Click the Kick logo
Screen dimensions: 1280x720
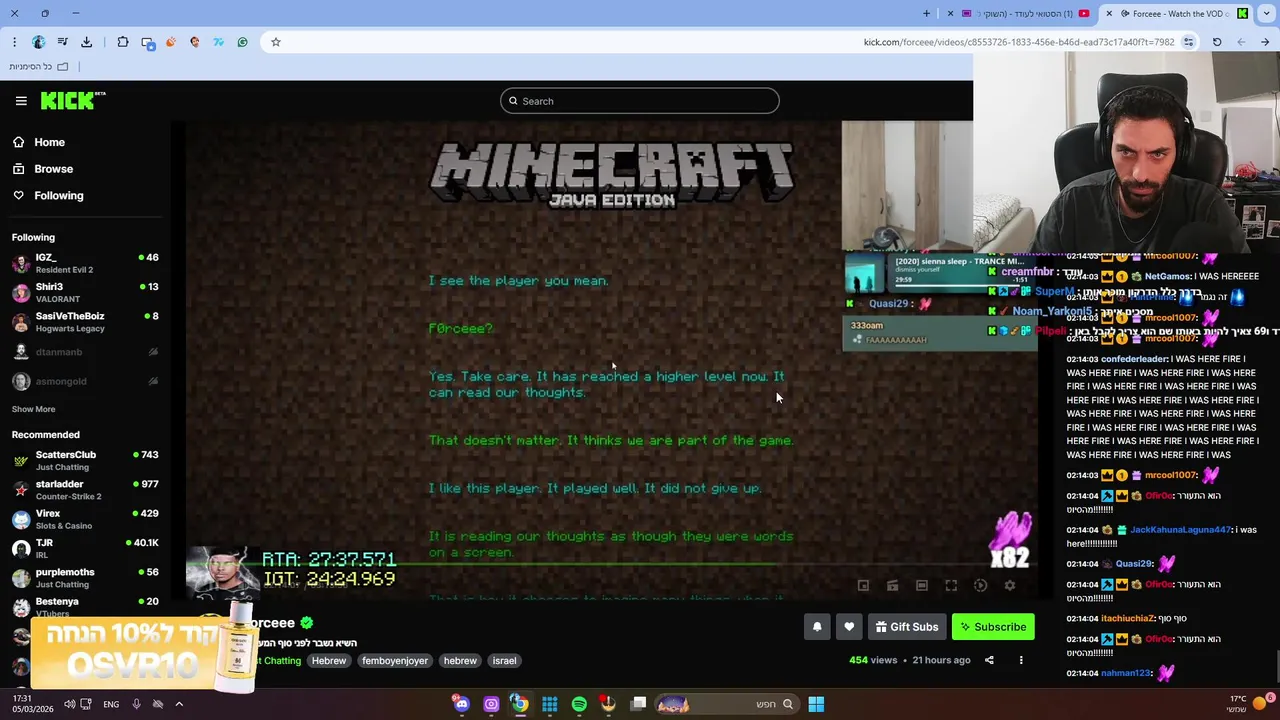pos(73,100)
